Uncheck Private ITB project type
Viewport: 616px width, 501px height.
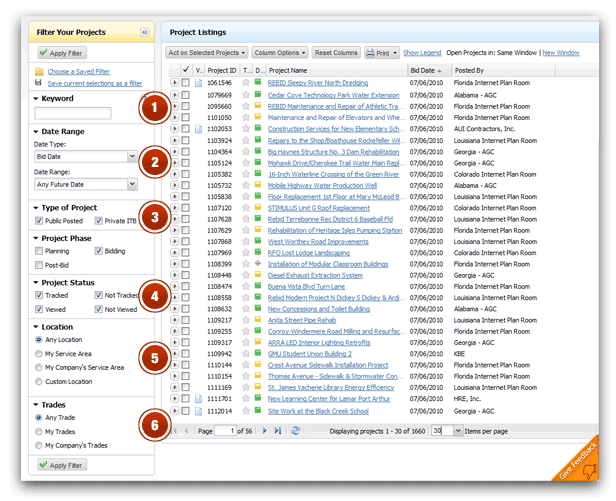(x=99, y=221)
